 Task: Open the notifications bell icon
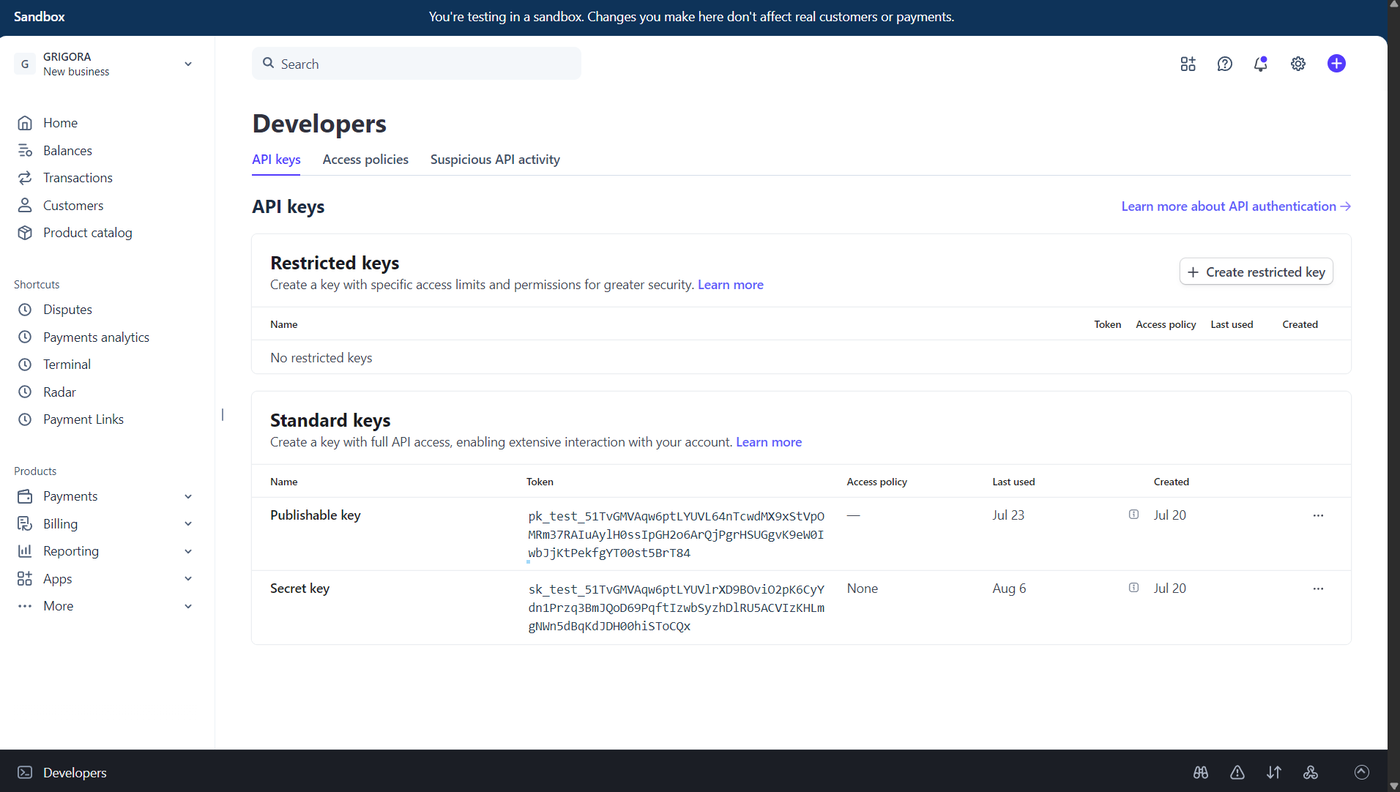[1261, 64]
